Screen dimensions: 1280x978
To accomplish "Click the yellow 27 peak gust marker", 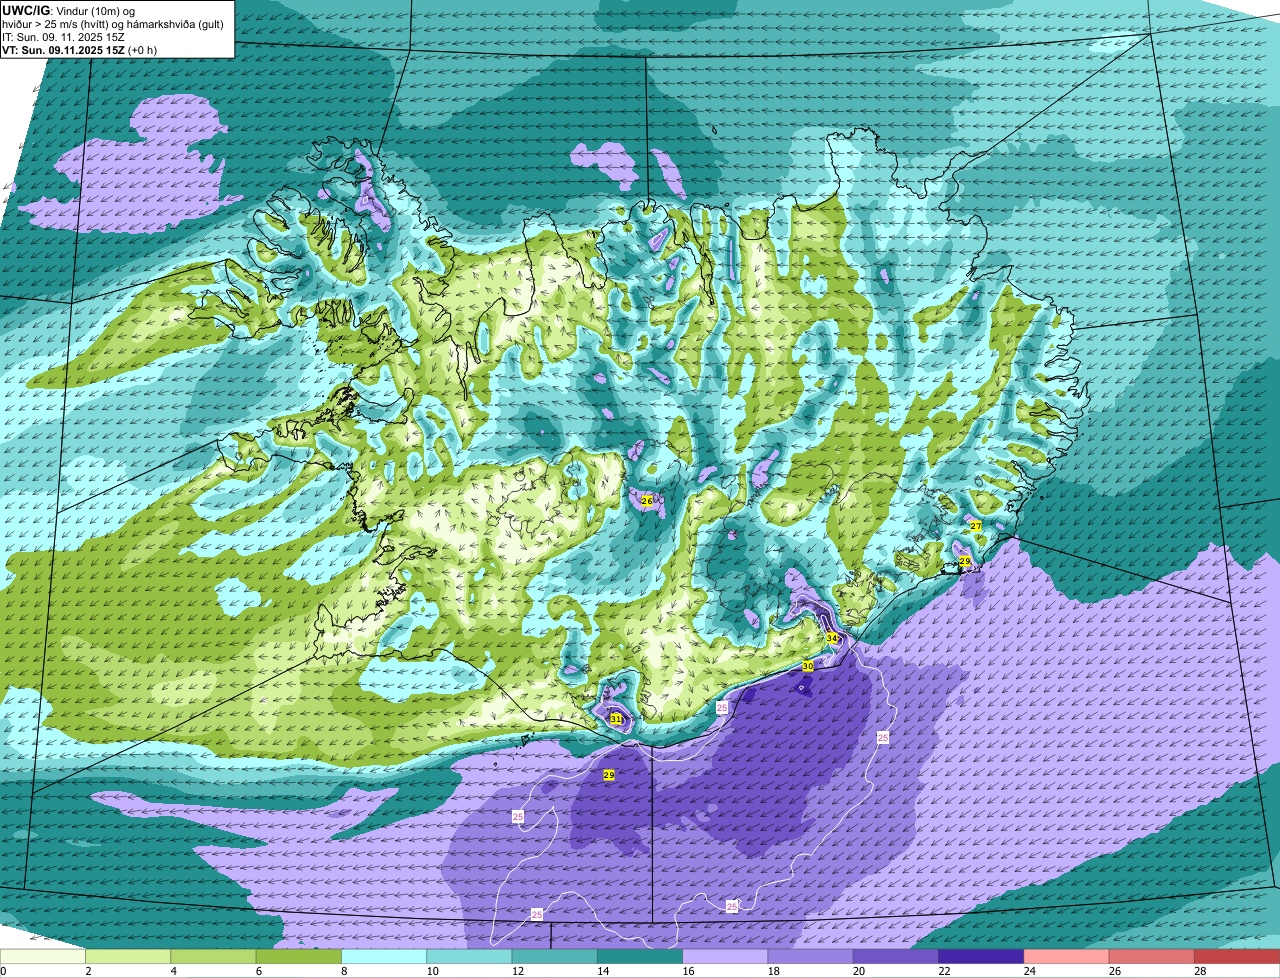I will tap(975, 526).
